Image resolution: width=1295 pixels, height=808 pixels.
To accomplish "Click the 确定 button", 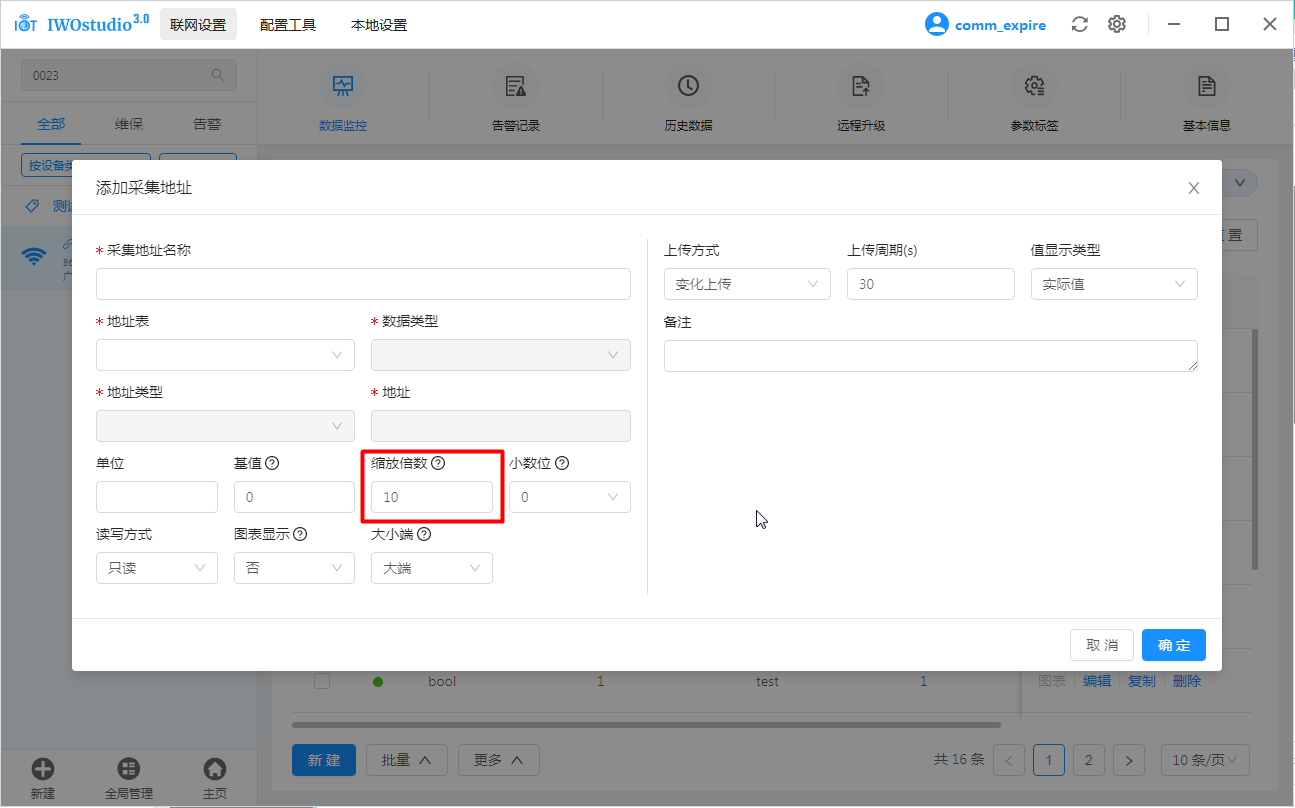I will click(1173, 645).
